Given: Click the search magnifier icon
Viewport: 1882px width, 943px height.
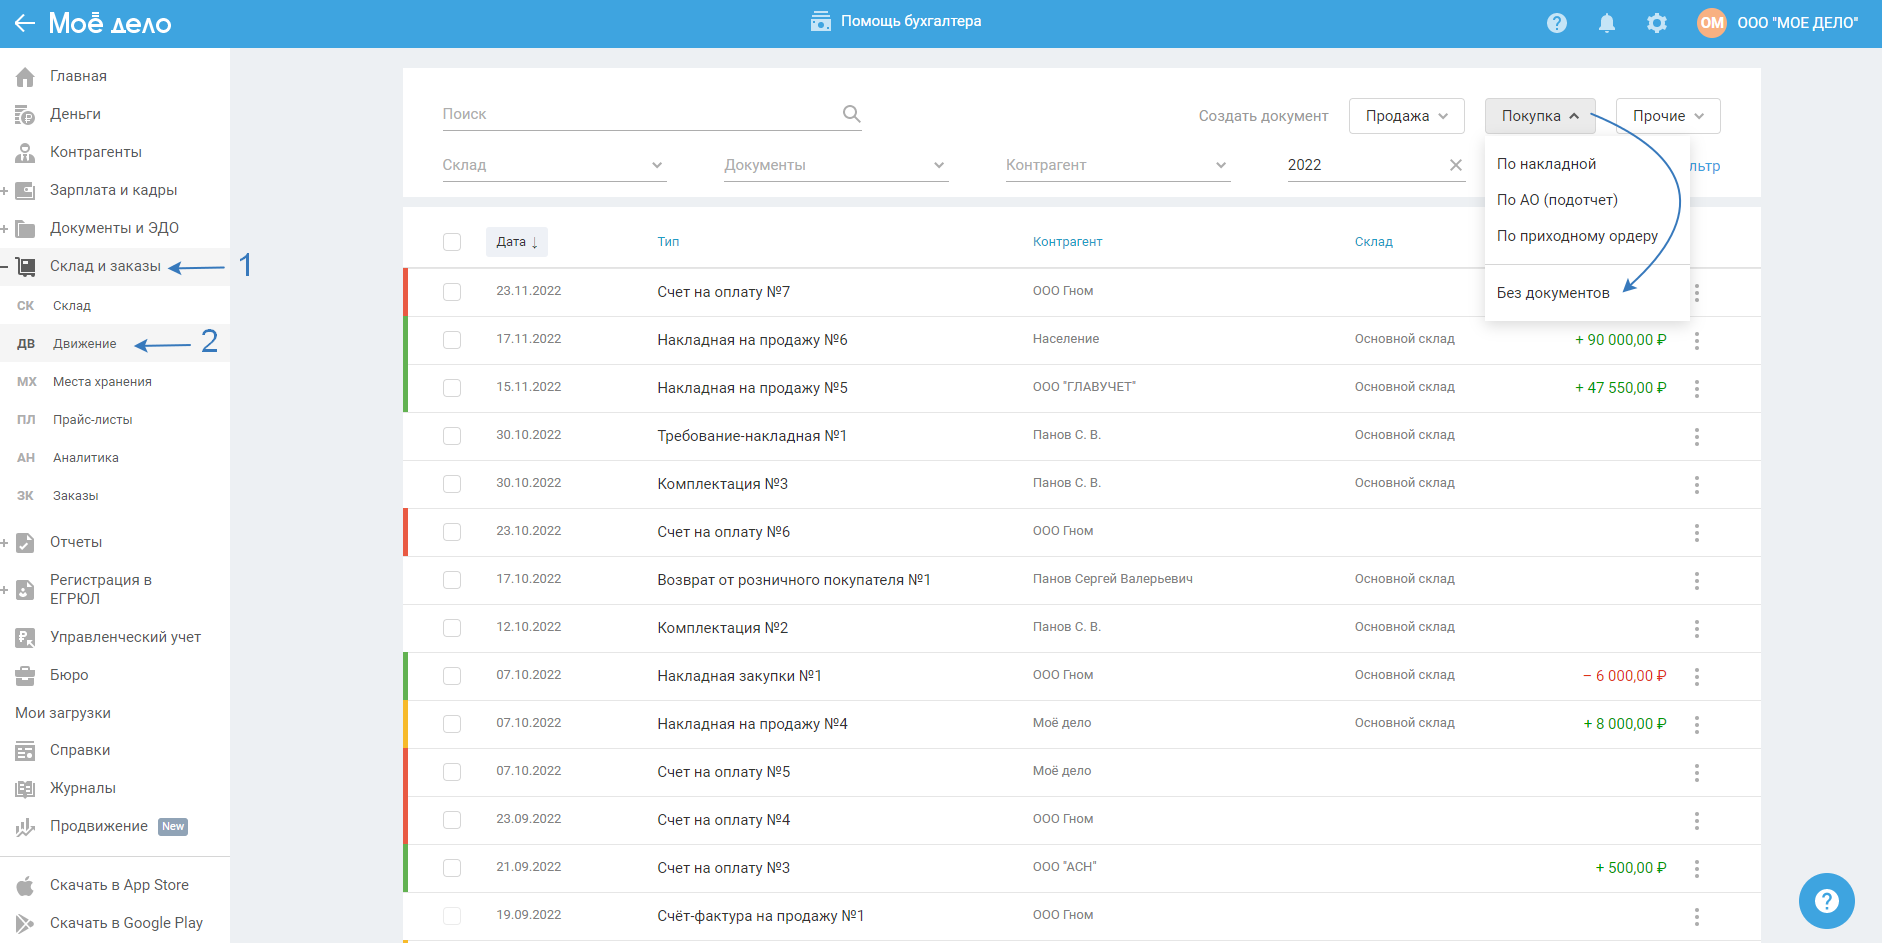Looking at the screenshot, I should click(x=851, y=114).
